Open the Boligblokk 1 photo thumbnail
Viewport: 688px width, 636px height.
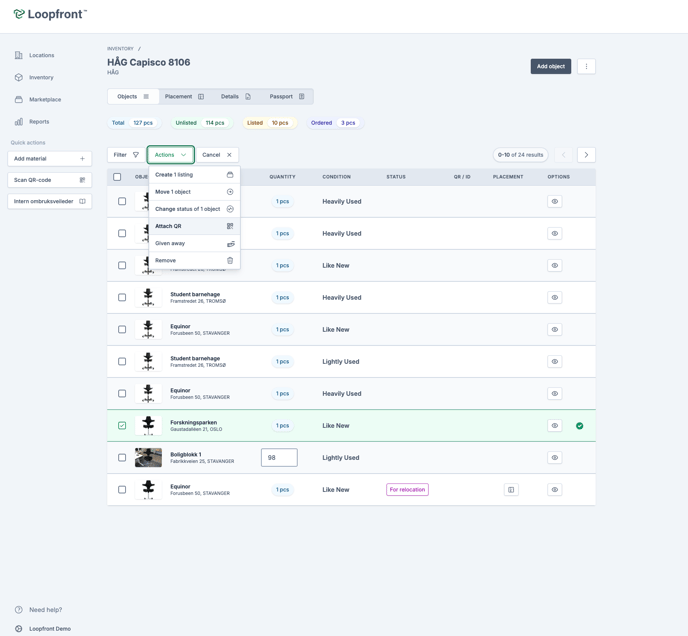point(148,457)
